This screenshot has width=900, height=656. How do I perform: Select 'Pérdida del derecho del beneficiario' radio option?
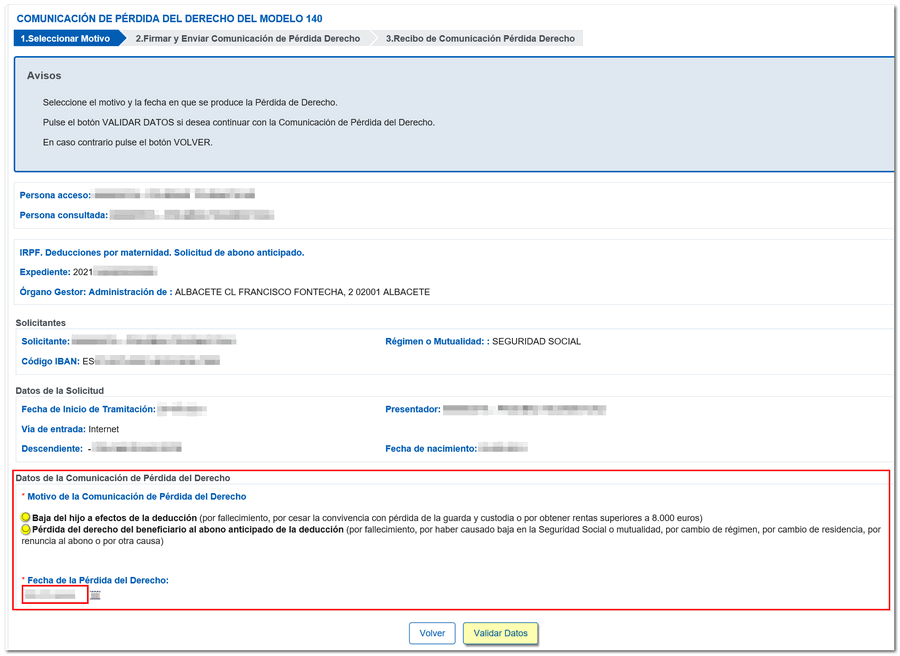point(26,529)
